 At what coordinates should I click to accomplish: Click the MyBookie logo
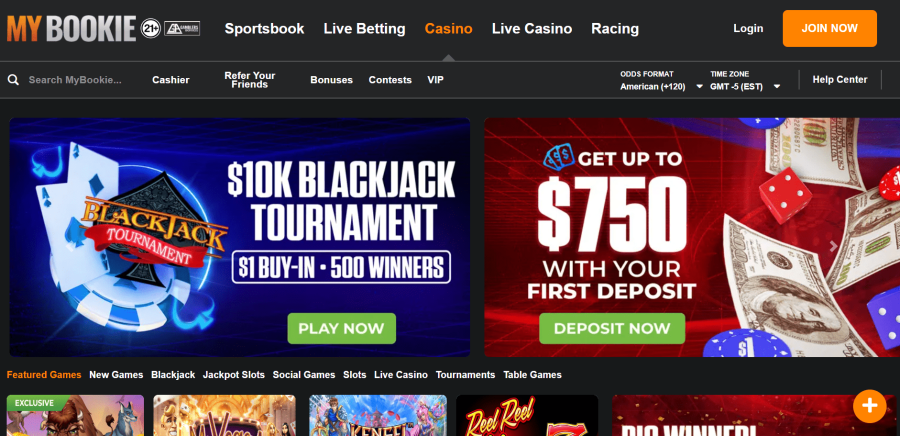71,28
